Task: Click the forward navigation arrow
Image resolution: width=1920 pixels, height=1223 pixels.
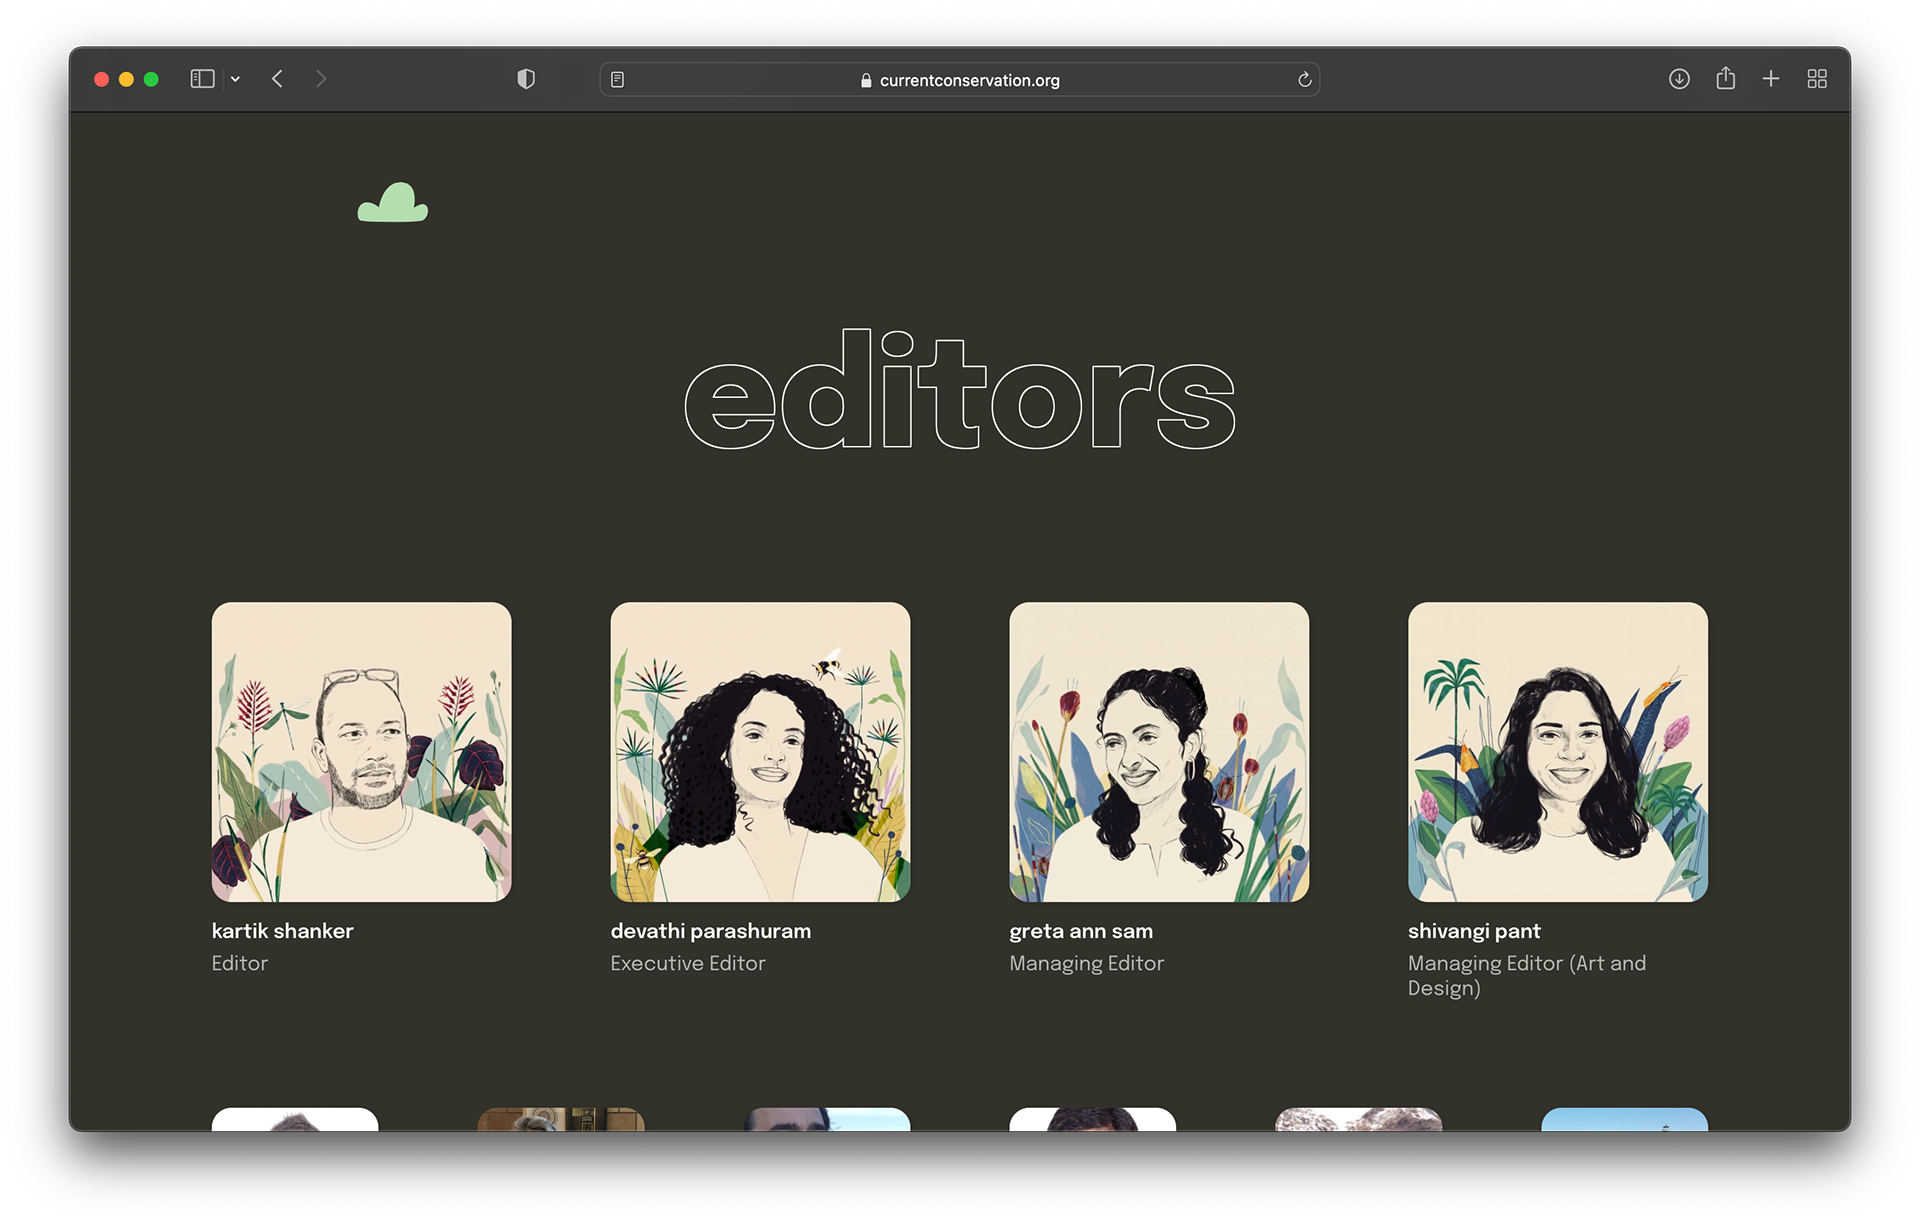Action: click(x=321, y=79)
